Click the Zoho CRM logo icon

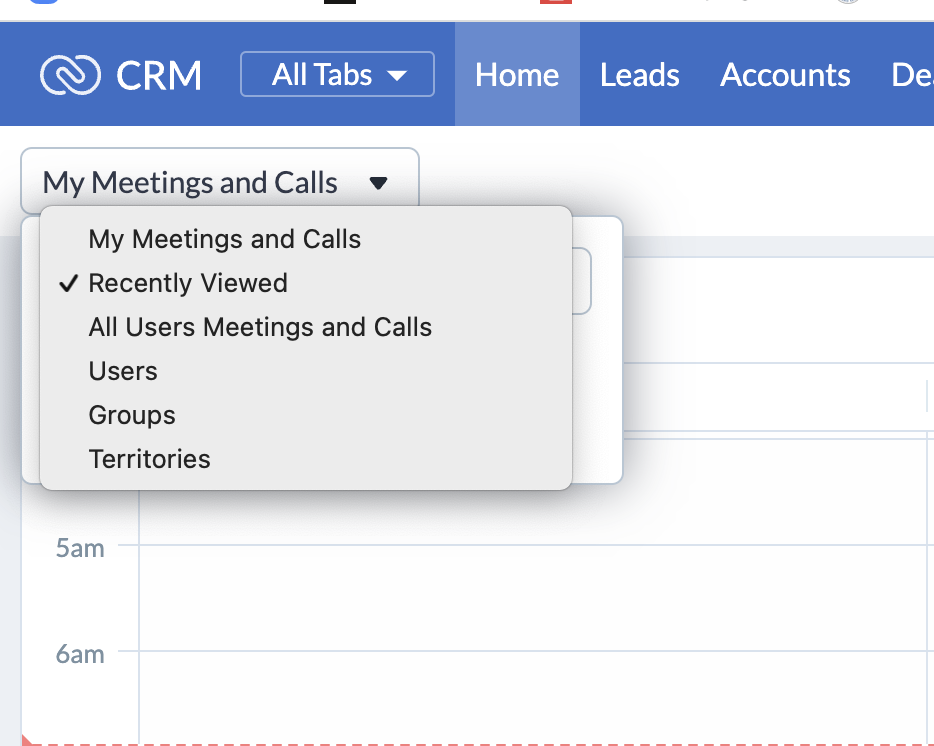pos(70,75)
